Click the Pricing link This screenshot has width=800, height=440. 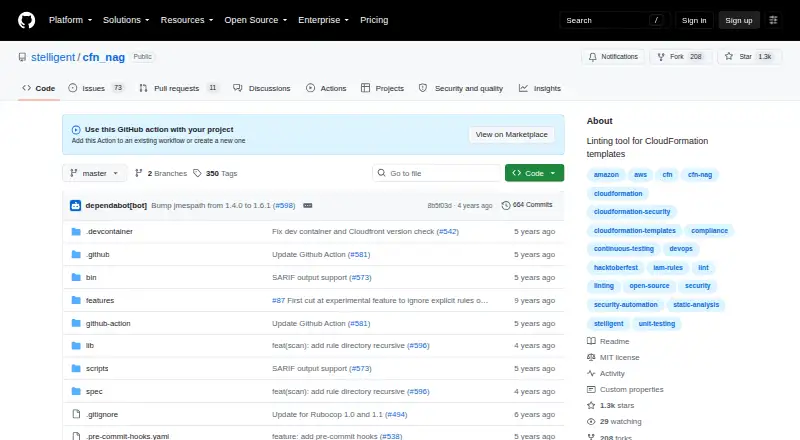(x=374, y=20)
